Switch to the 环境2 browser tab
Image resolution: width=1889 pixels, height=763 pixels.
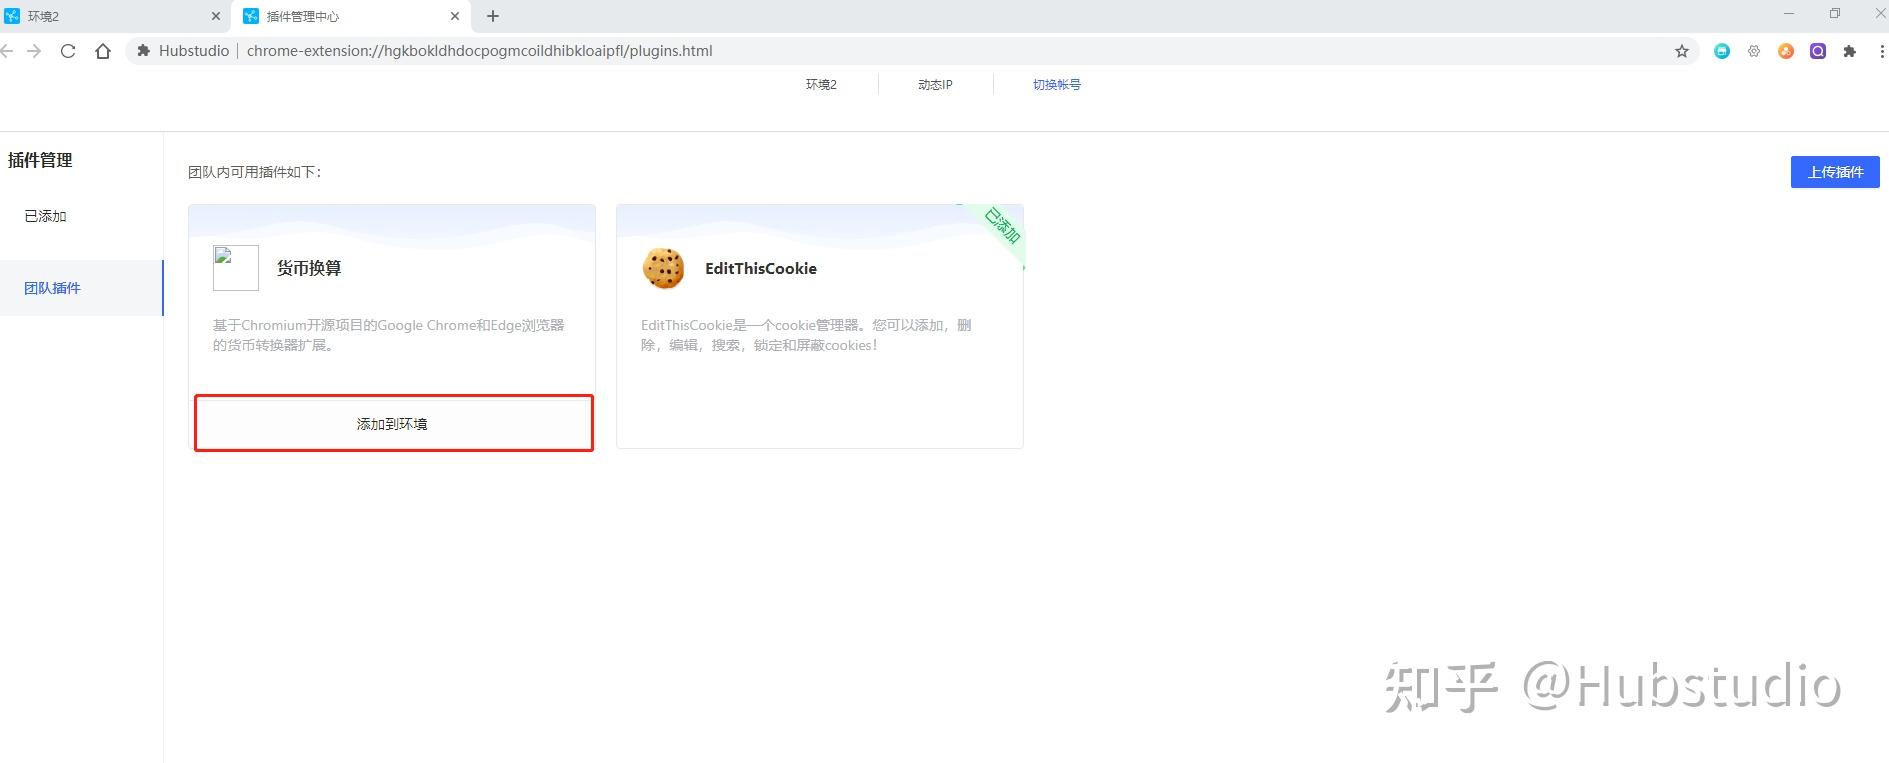(x=110, y=16)
